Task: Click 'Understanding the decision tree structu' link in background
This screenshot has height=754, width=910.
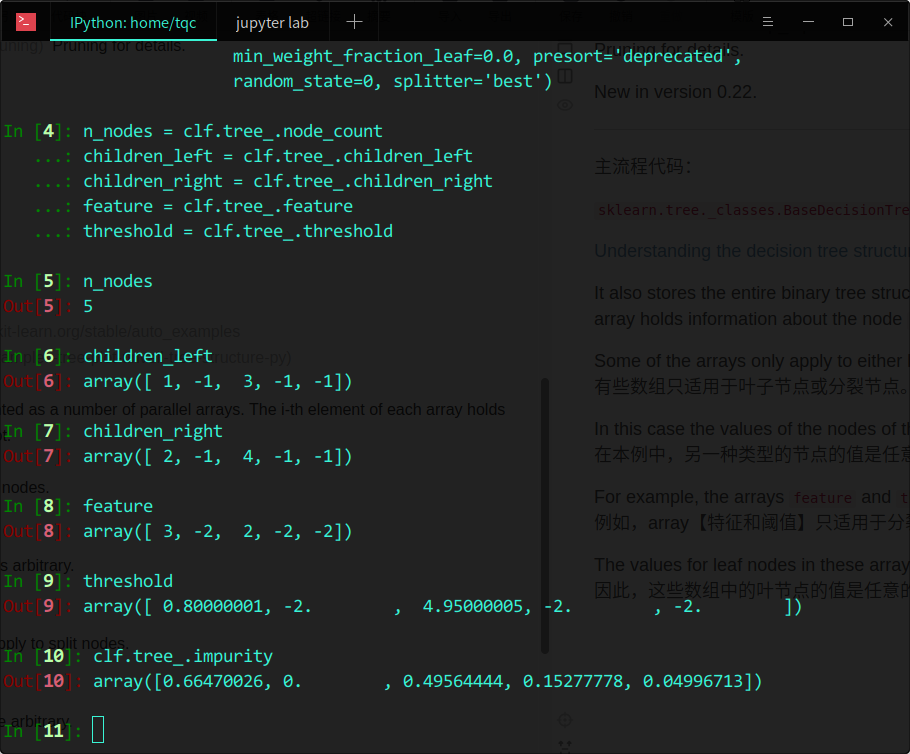Action: click(752, 251)
